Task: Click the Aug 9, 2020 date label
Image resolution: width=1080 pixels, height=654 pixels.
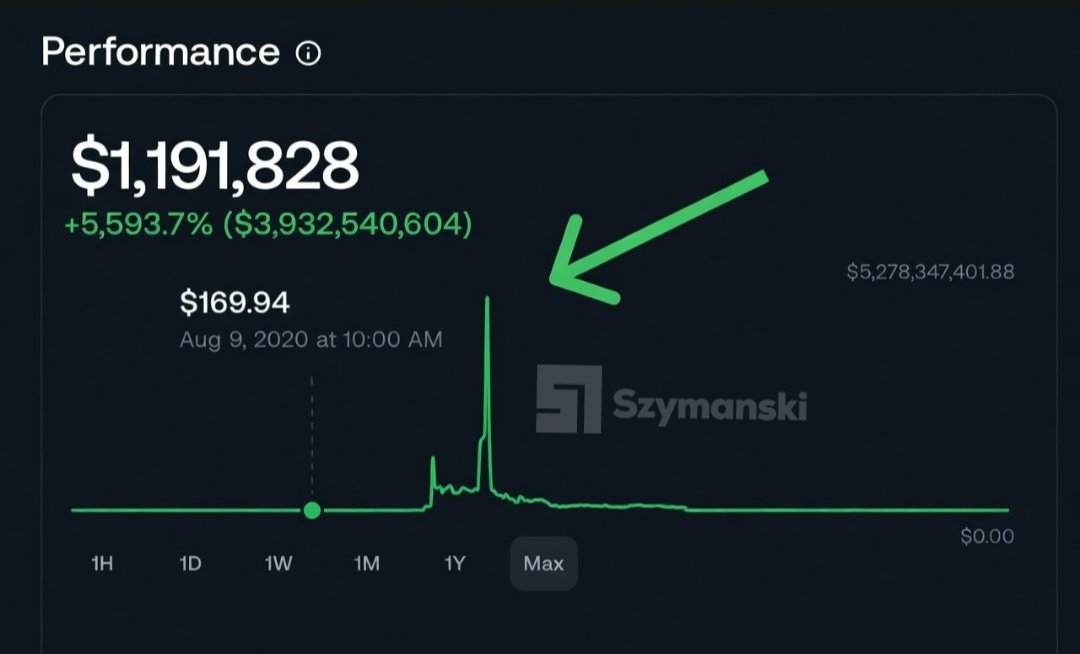Action: click(310, 340)
